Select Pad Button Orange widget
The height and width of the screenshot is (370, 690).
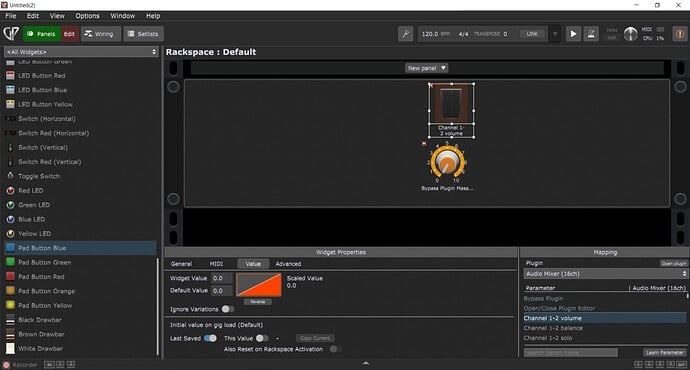[46, 291]
